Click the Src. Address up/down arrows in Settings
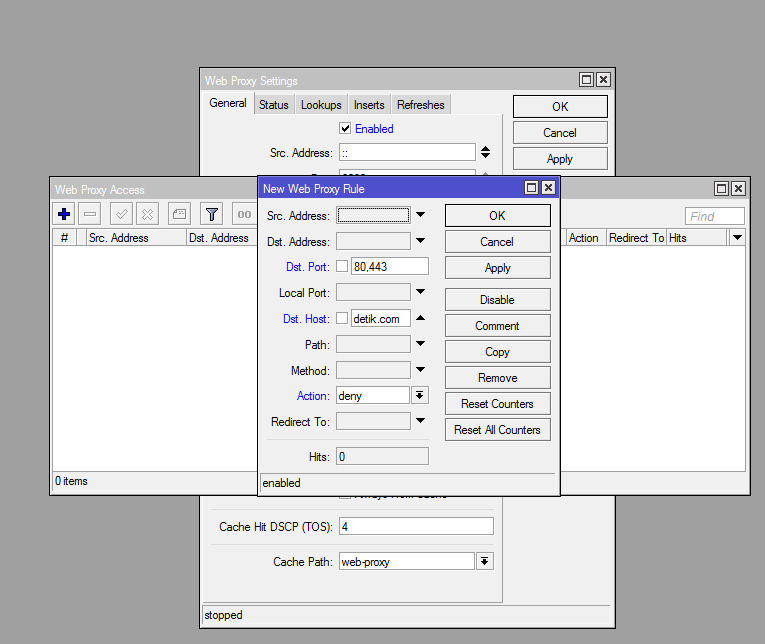This screenshot has width=765, height=644. (x=485, y=152)
